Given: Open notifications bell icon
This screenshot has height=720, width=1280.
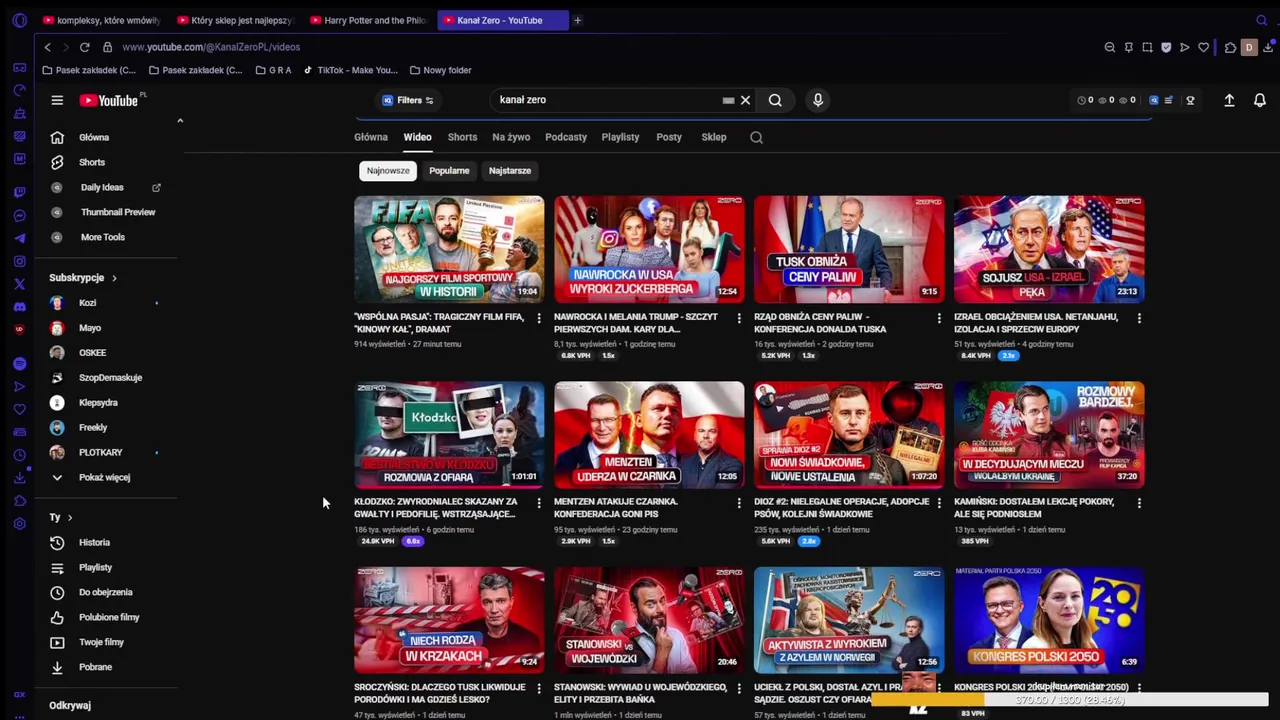Looking at the screenshot, I should (1260, 100).
